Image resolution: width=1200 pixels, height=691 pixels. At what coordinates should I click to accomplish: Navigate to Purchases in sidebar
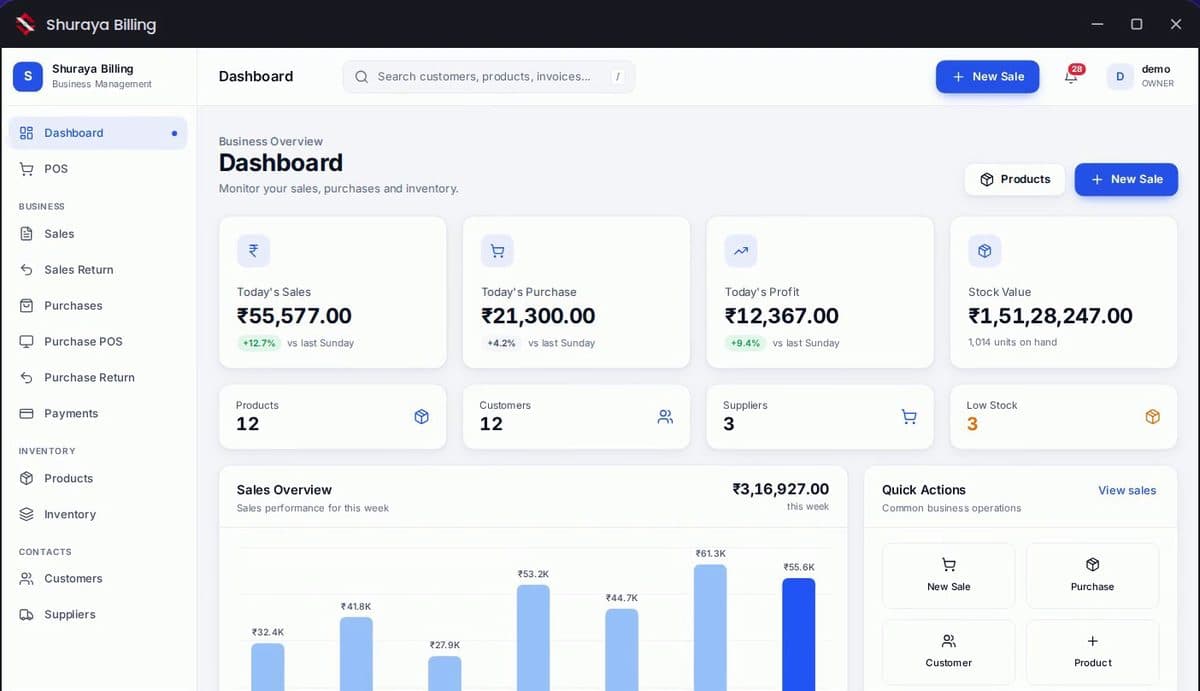(98, 306)
